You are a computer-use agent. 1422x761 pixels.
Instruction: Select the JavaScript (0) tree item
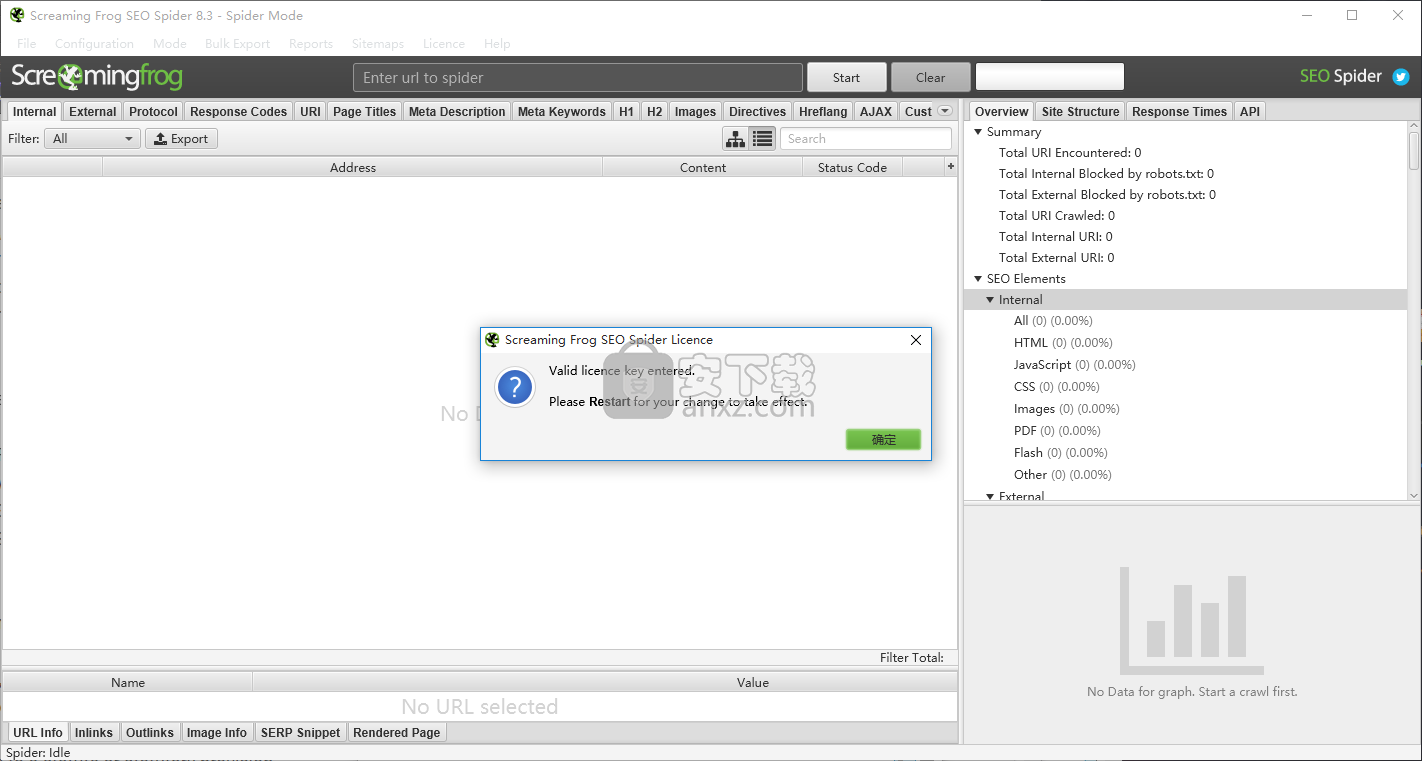pos(1075,365)
